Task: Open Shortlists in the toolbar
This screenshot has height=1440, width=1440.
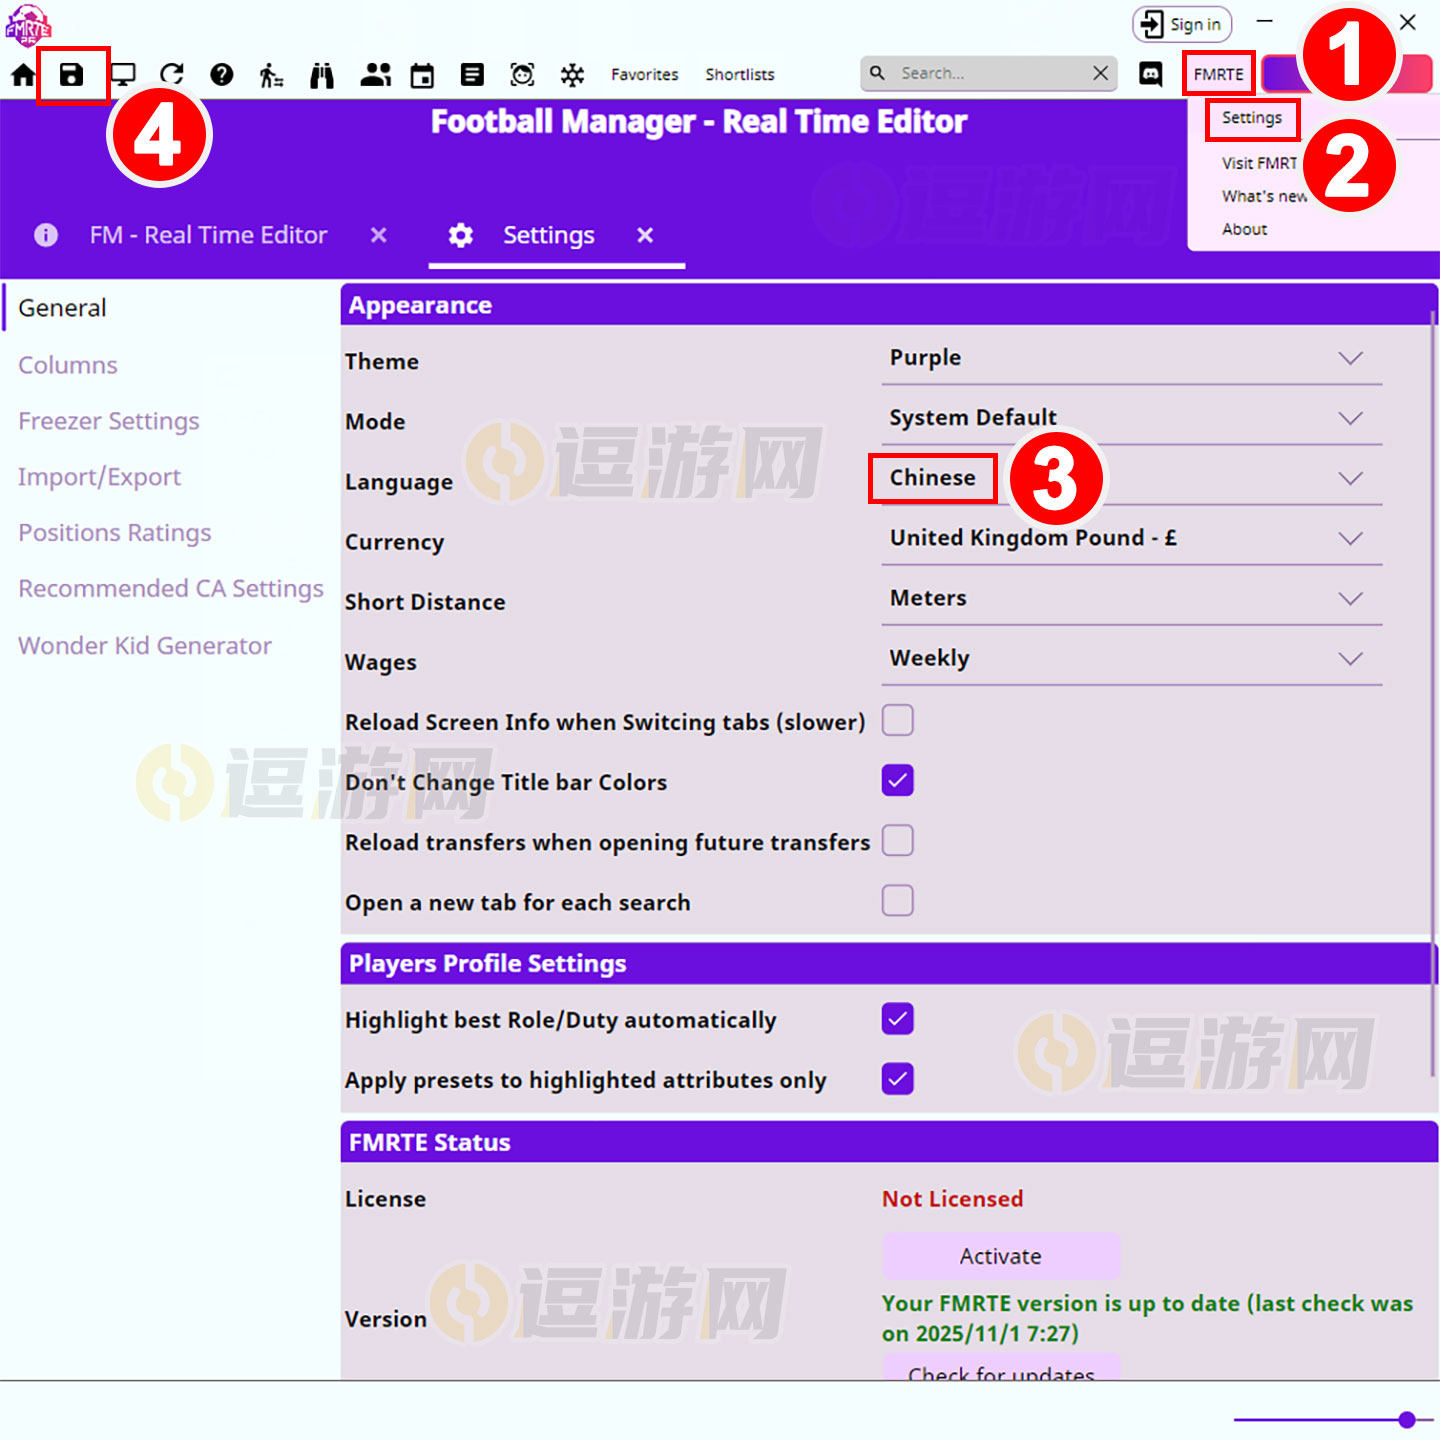Action: coord(740,75)
